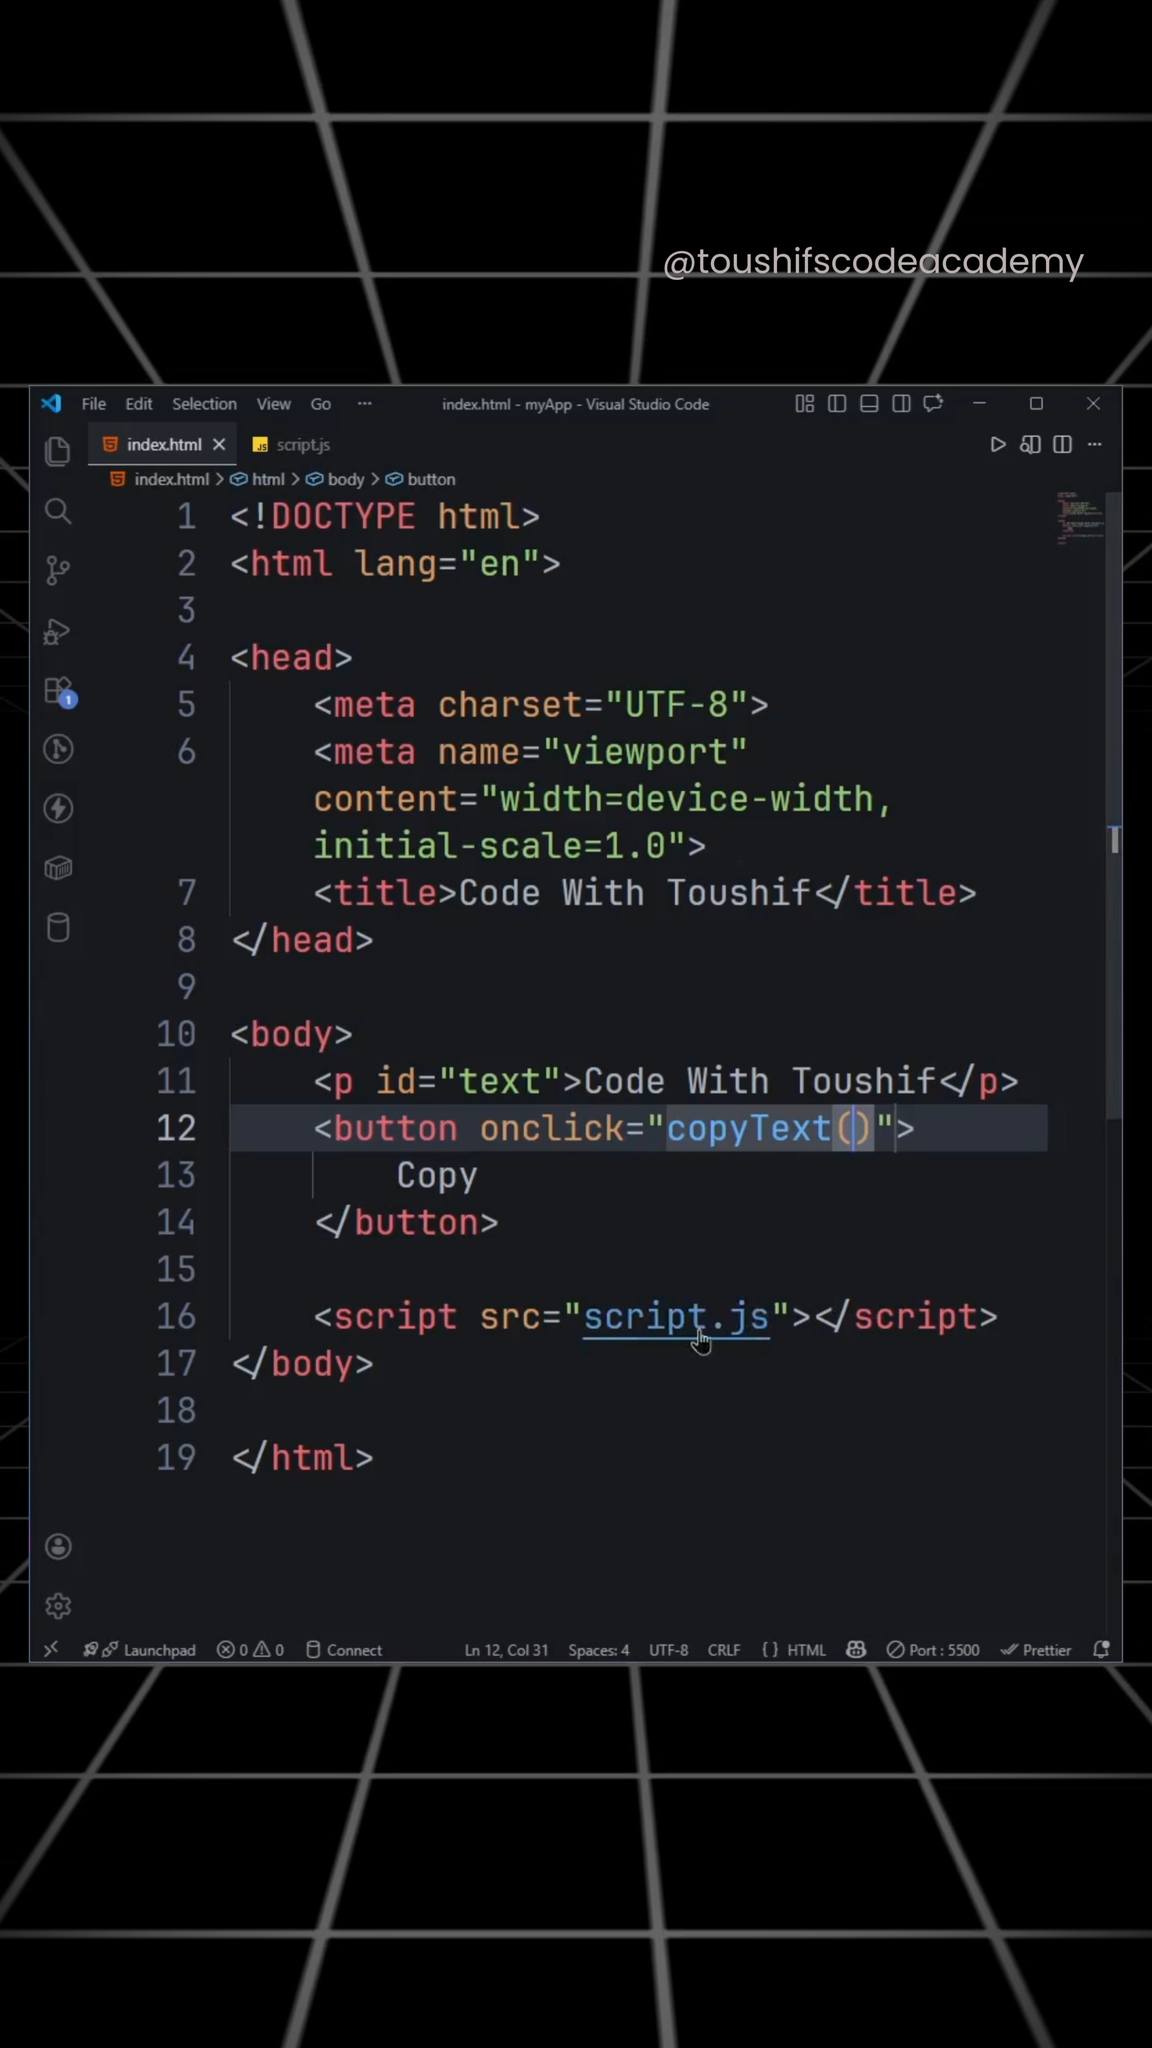
Task: Open the Run and Debug view
Action: pyautogui.click(x=58, y=631)
